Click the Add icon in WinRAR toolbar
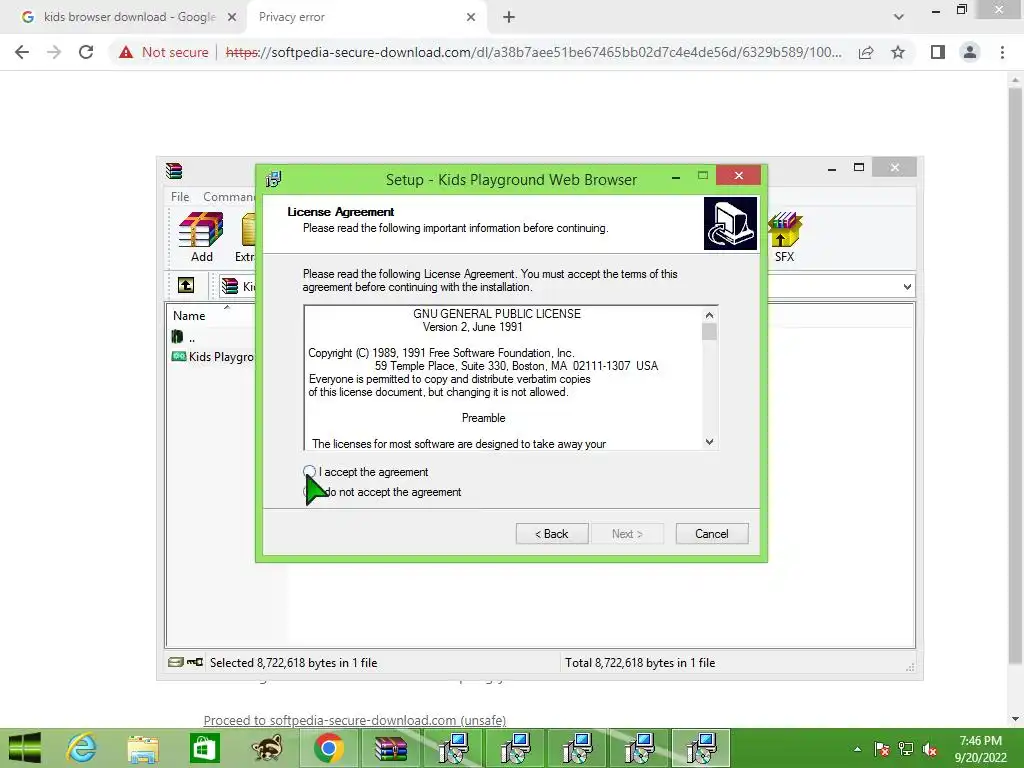Viewport: 1024px width, 768px height. point(201,238)
